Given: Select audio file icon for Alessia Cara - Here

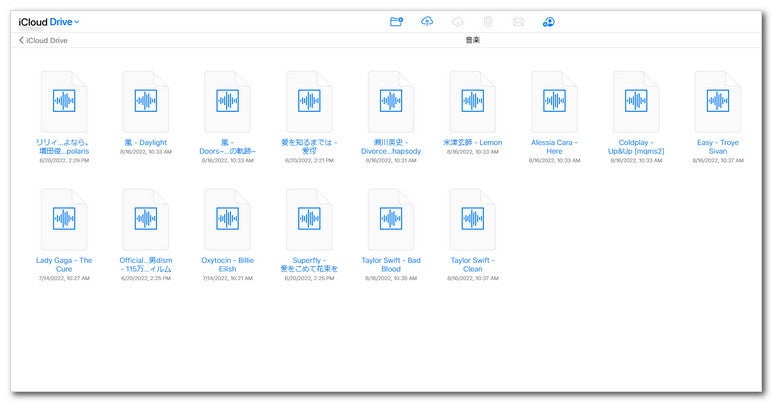Looking at the screenshot, I should click(555, 102).
